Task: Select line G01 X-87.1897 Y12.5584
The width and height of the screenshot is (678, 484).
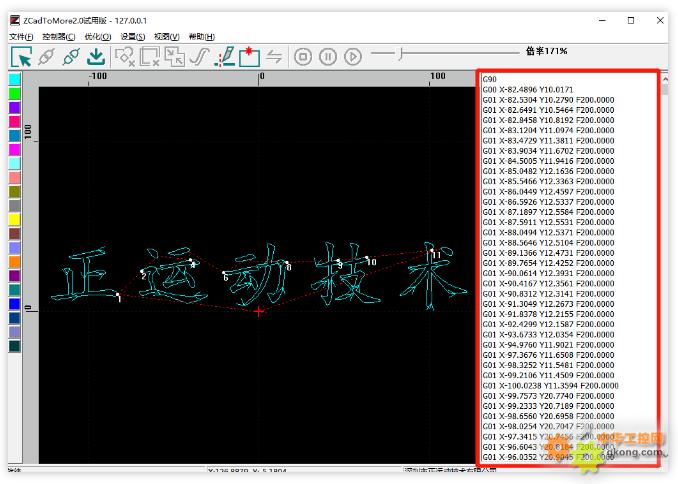Action: [548, 212]
